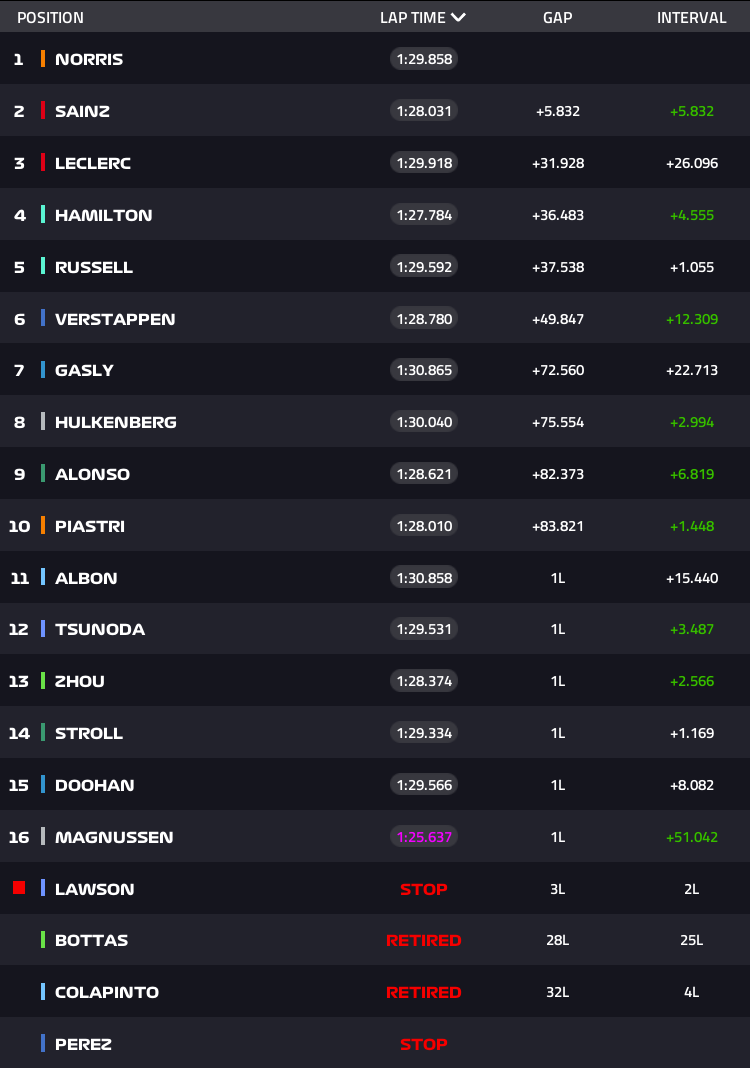
Task: Click Norris's orange team color bar
Action: (x=43, y=59)
